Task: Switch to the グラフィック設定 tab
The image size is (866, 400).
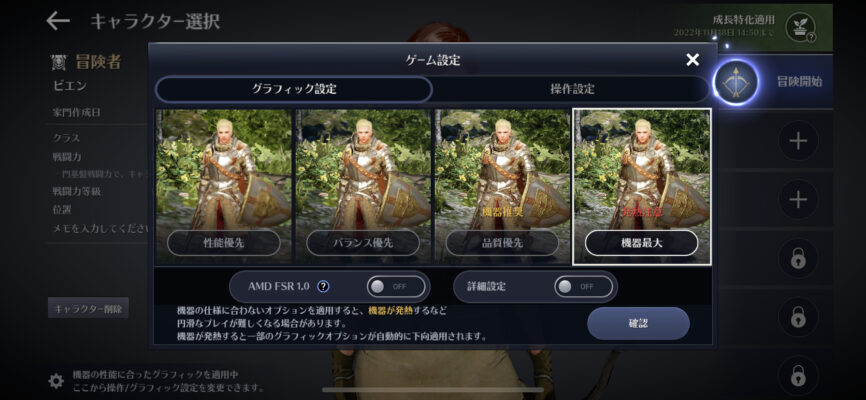Action: coord(294,89)
